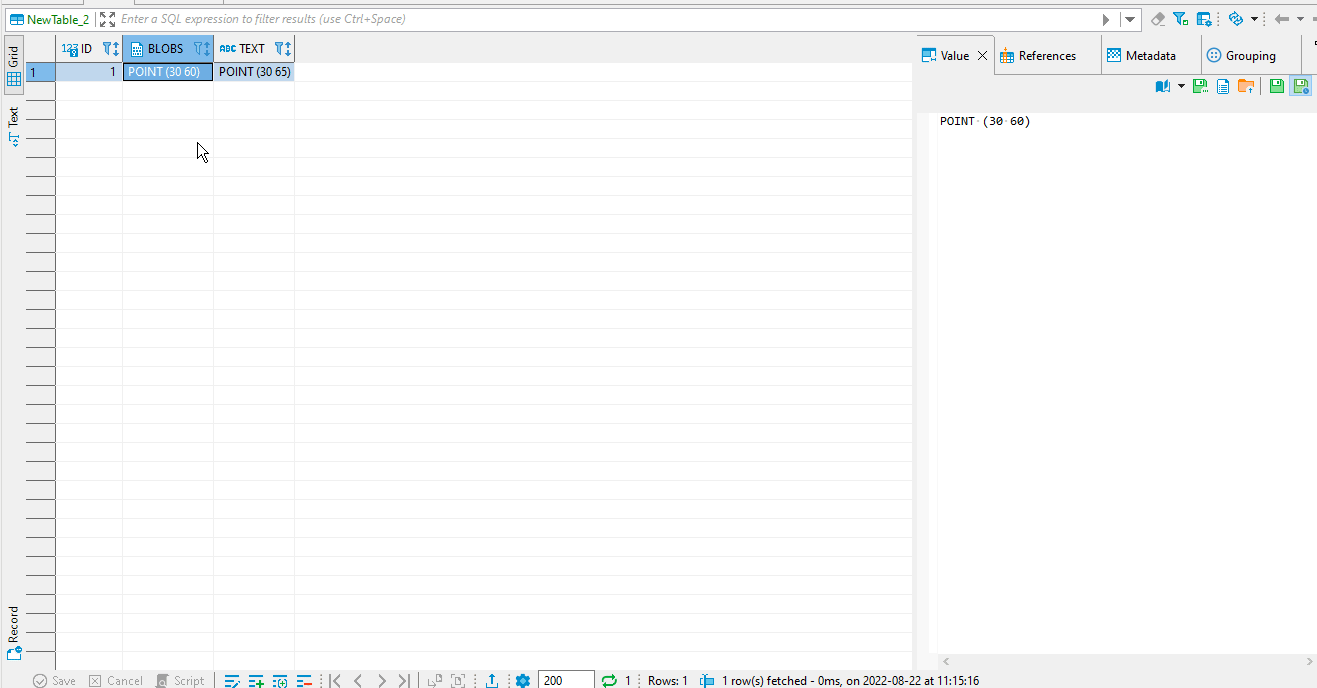The width and height of the screenshot is (1317, 688).
Task: Load cell value from file using folder icon
Action: click(x=1246, y=86)
